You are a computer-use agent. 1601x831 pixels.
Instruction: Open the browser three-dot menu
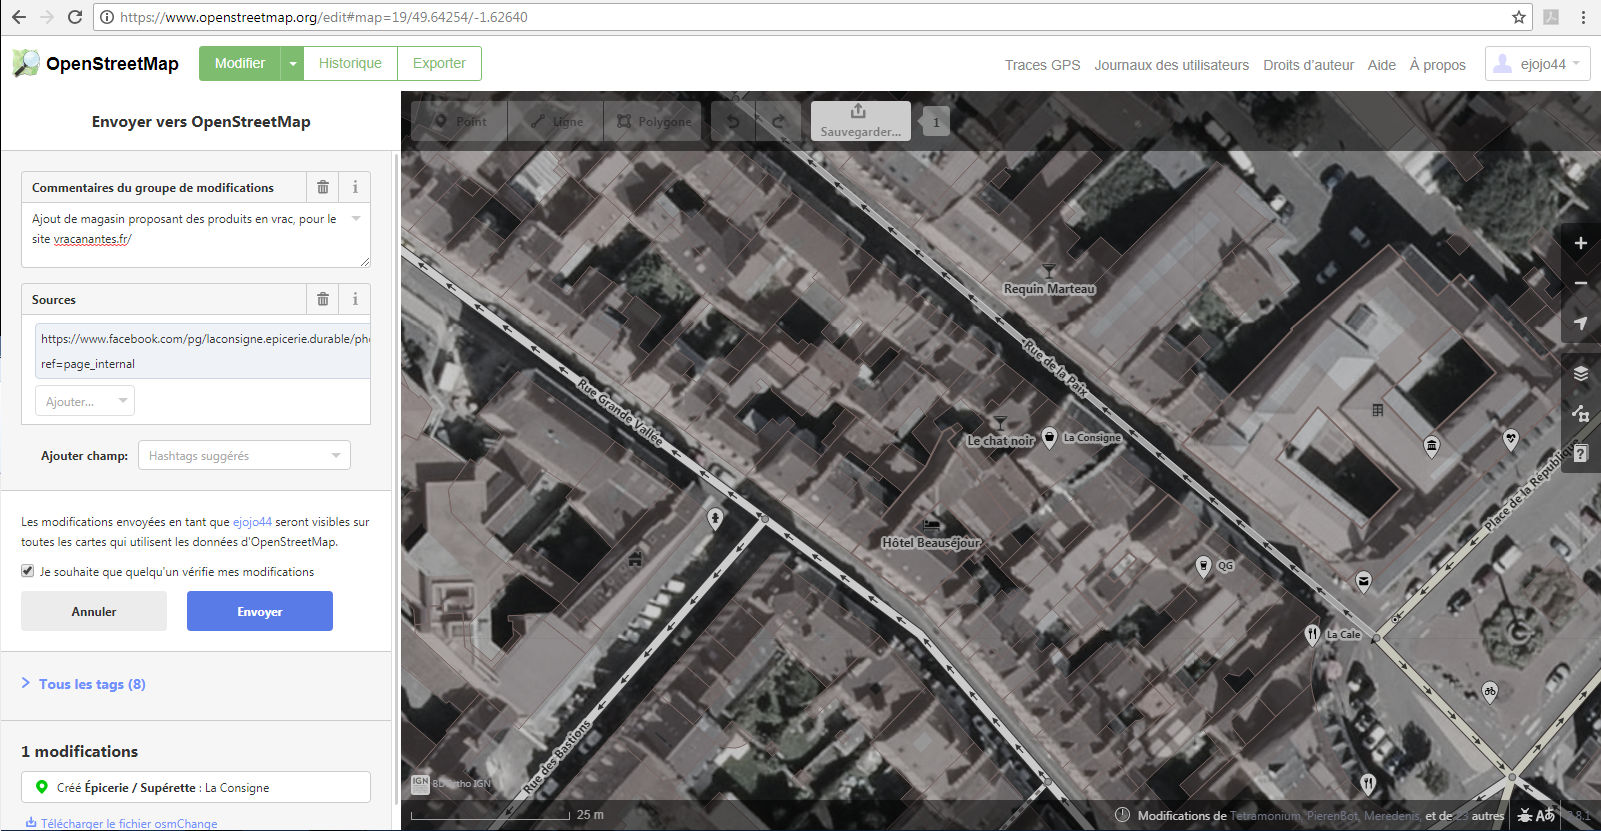pos(1583,17)
